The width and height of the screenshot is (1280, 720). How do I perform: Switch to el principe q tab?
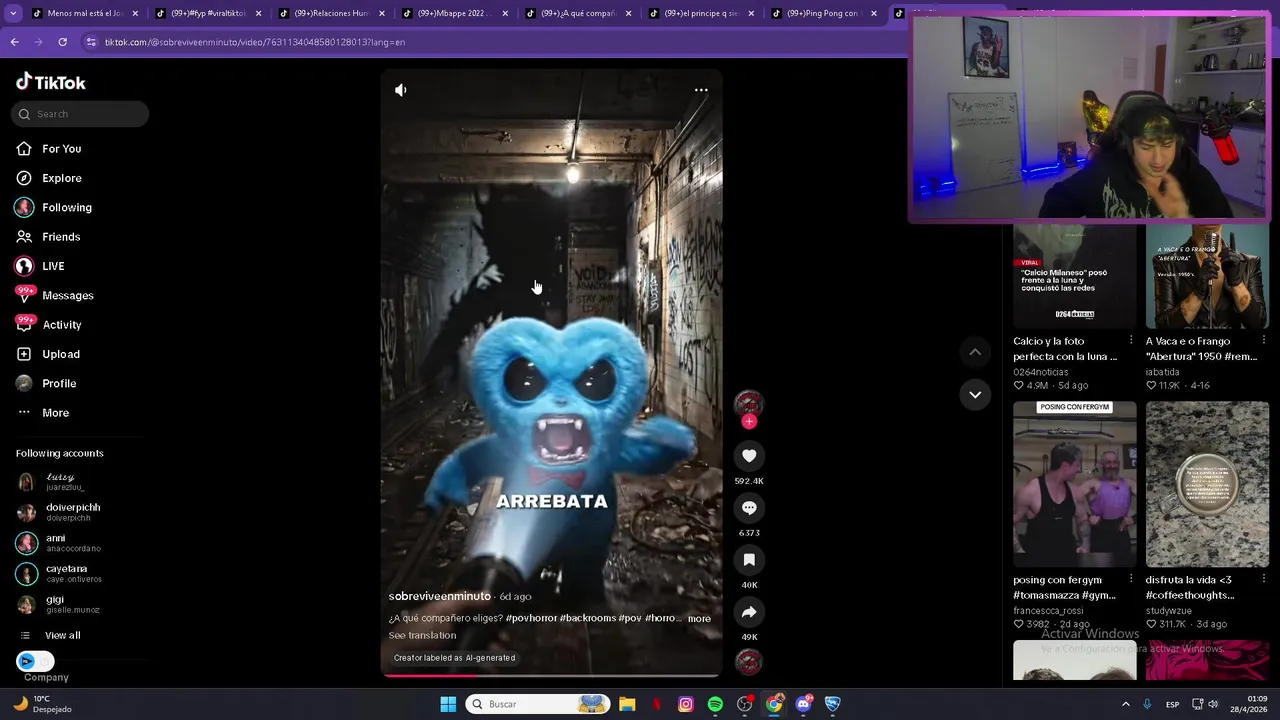pyautogui.click(x=700, y=13)
